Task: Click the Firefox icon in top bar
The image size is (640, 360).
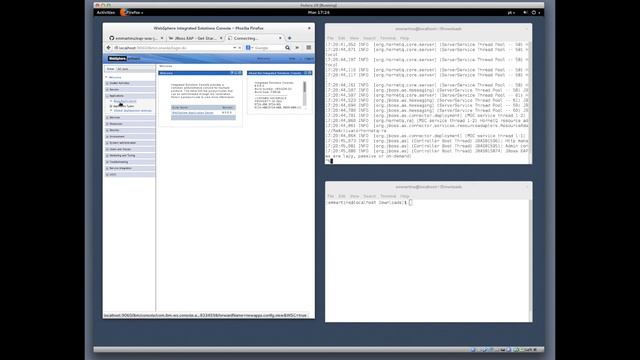Action: click(123, 12)
